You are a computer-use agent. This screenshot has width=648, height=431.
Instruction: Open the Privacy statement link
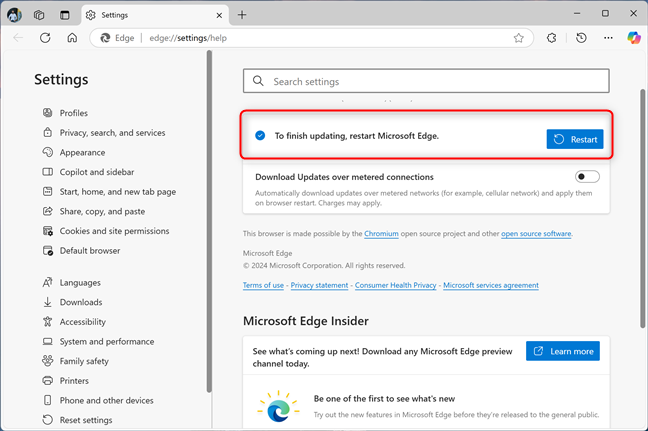click(x=319, y=285)
